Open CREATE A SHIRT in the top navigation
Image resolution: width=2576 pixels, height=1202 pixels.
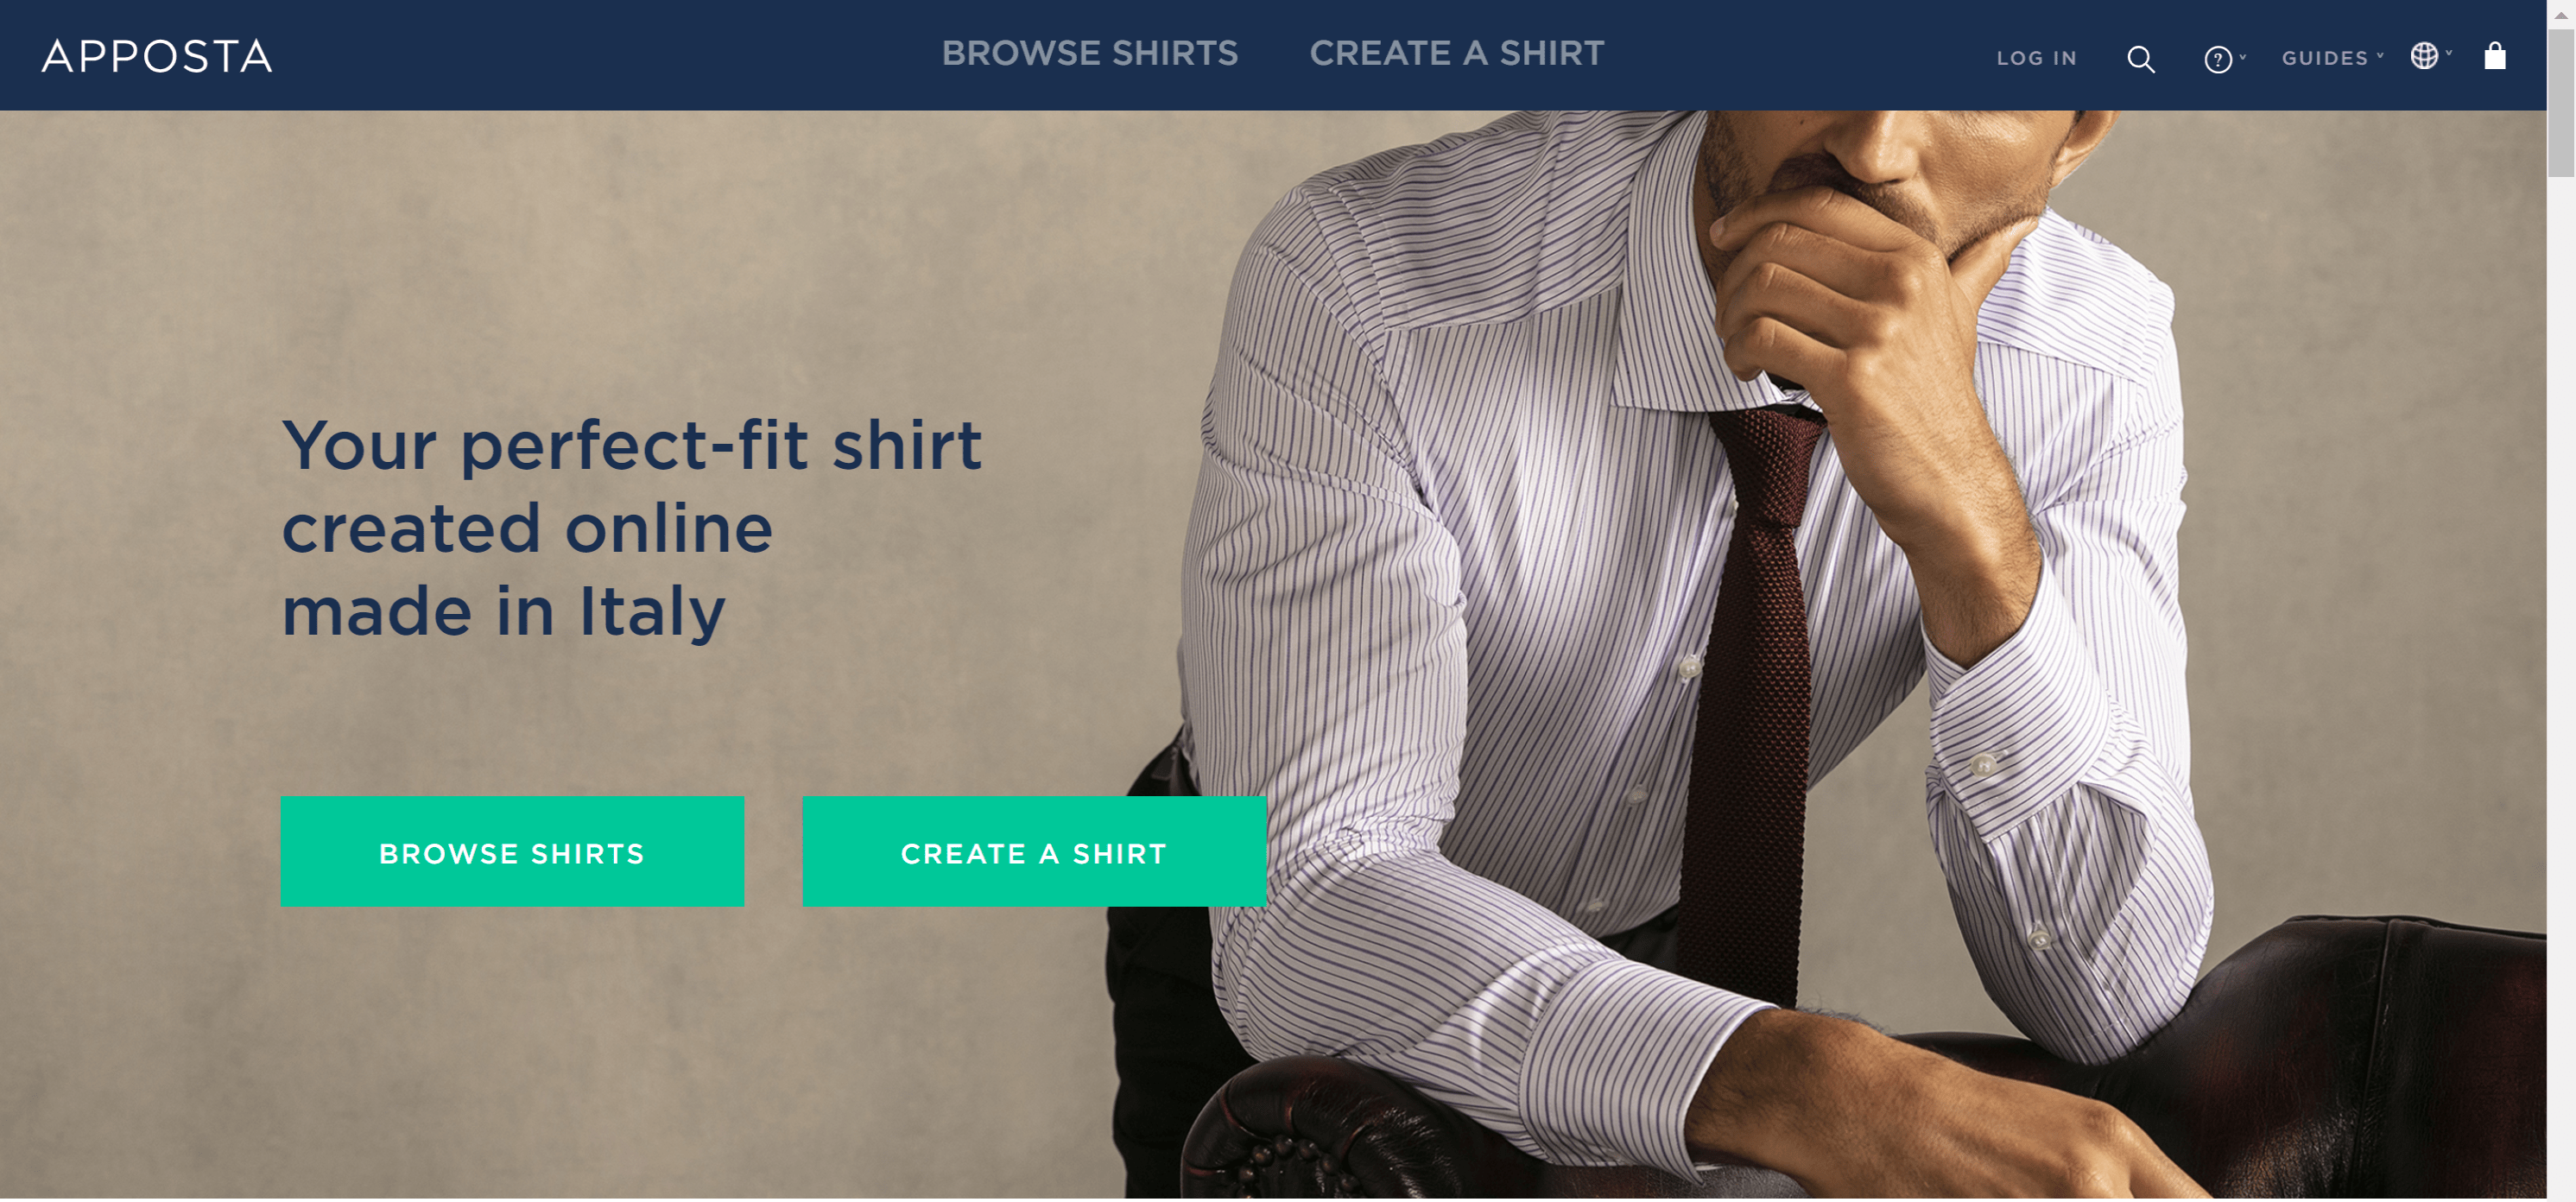point(1456,54)
